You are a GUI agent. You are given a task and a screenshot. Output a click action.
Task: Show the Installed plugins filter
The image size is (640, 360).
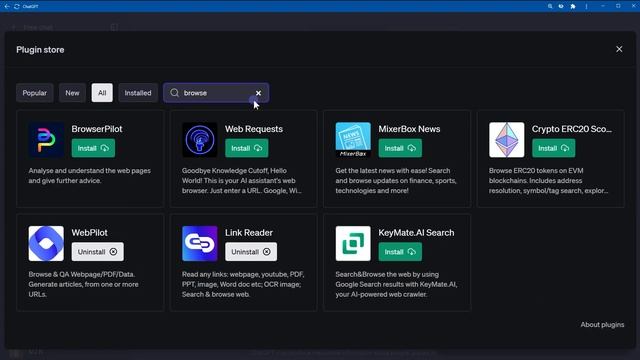click(x=138, y=93)
